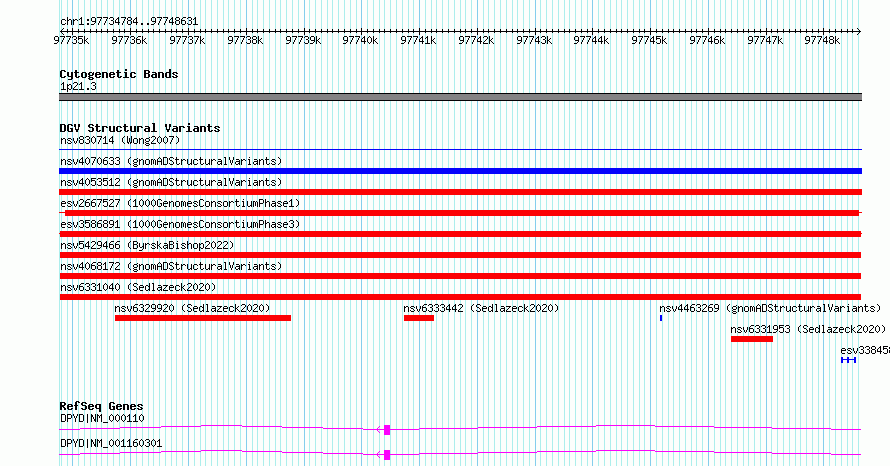
Task: Click the nsv6329920 (Sedlazeck2020) label
Action: coord(192,308)
